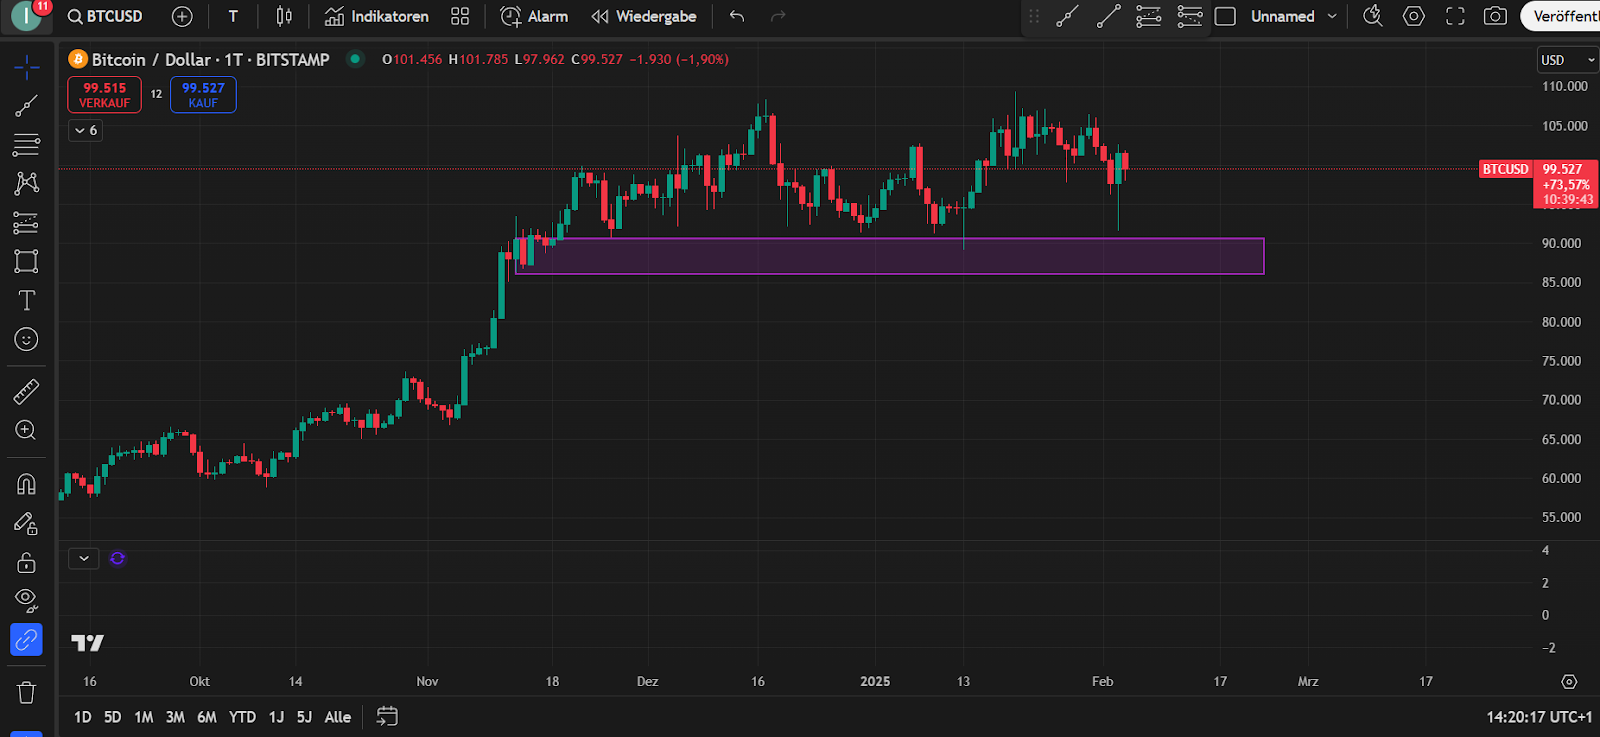
Task: Open chart patterns tool in left sidebar
Action: pyautogui.click(x=26, y=183)
